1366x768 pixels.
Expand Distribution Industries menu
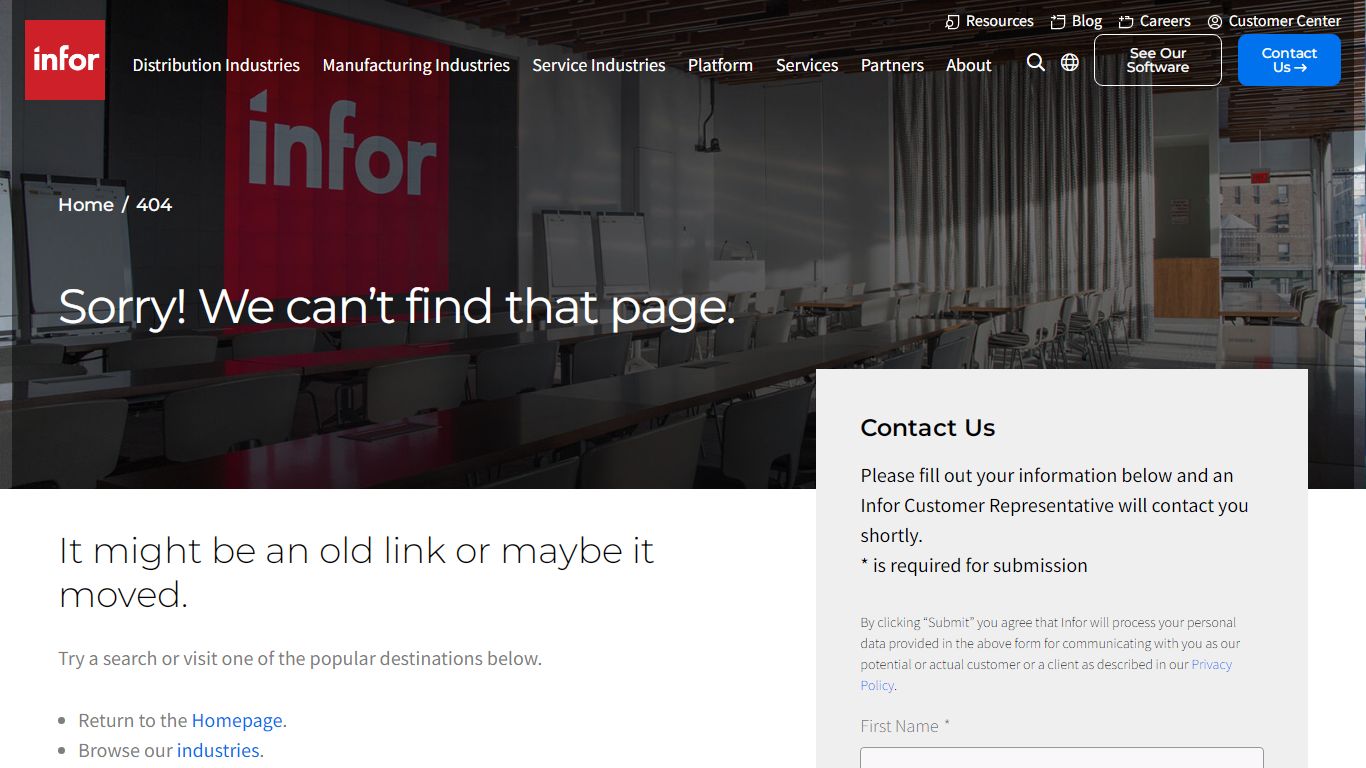point(216,65)
